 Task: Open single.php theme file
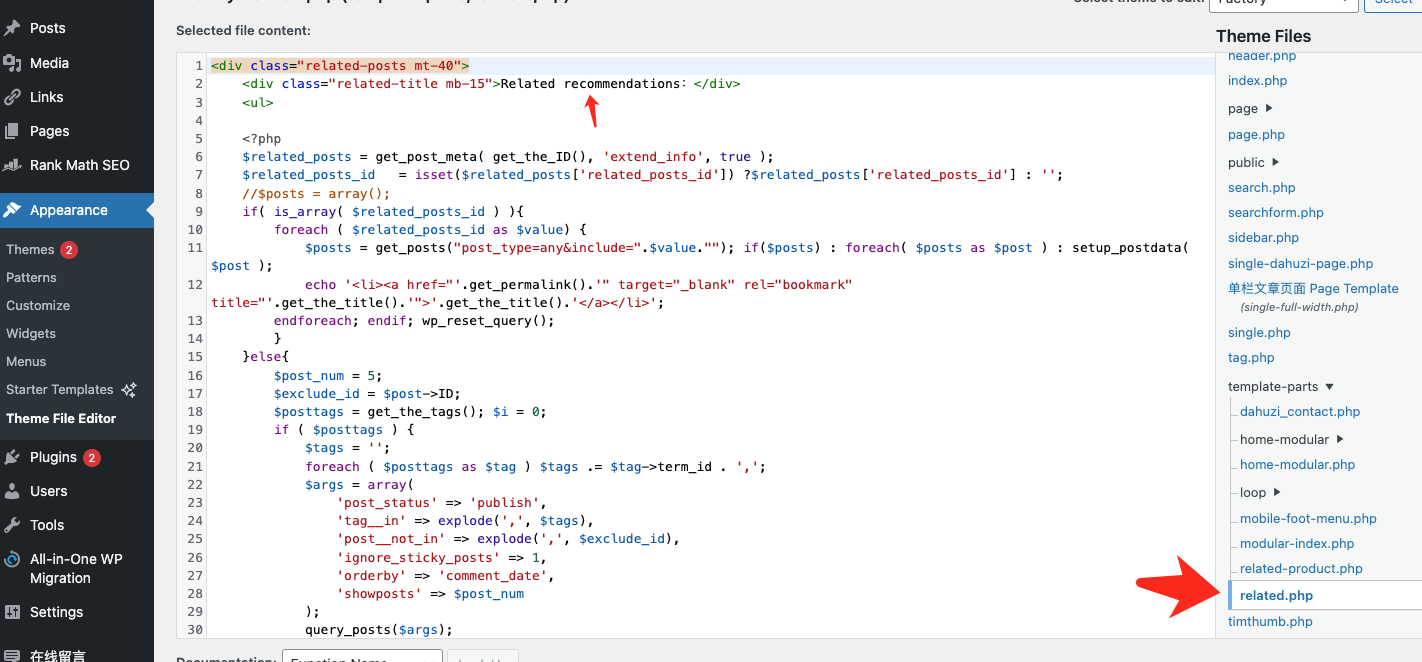[x=1259, y=332]
